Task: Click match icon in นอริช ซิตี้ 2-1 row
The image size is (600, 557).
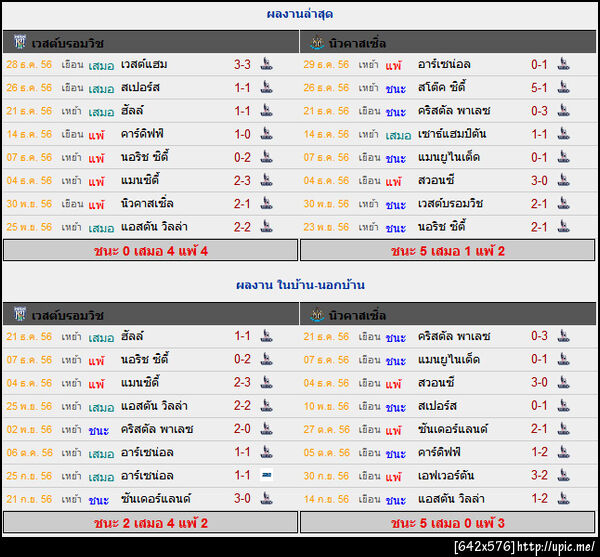Action: coord(563,226)
